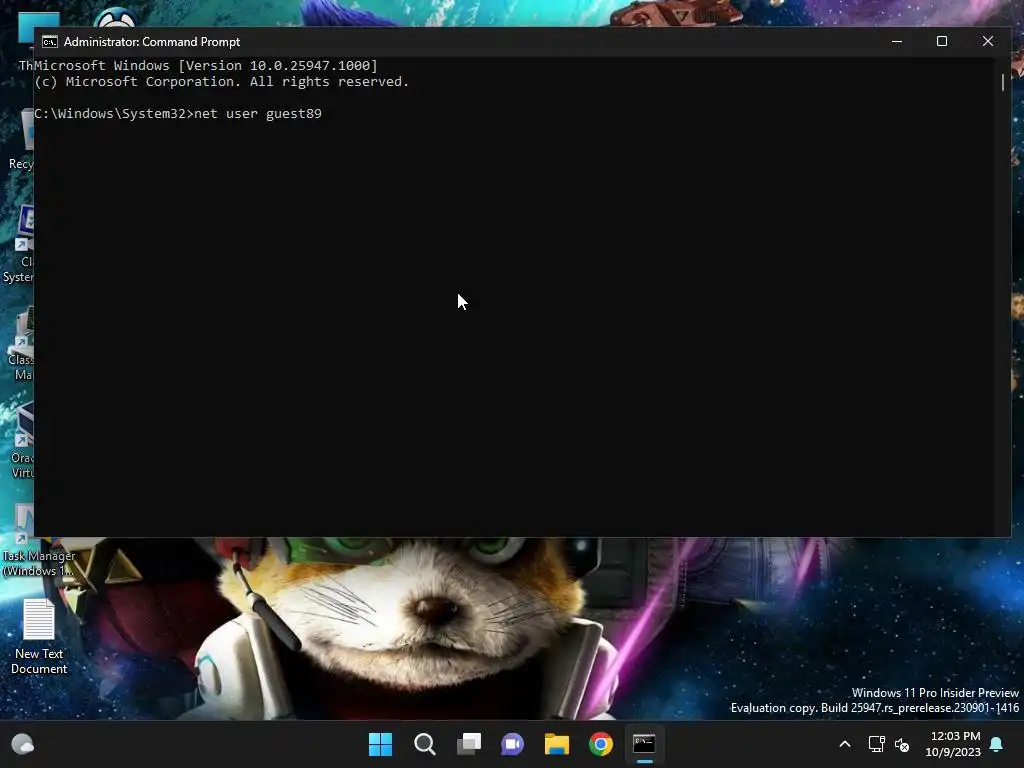Open taskbar Search
Viewport: 1024px width, 768px height.
424,744
